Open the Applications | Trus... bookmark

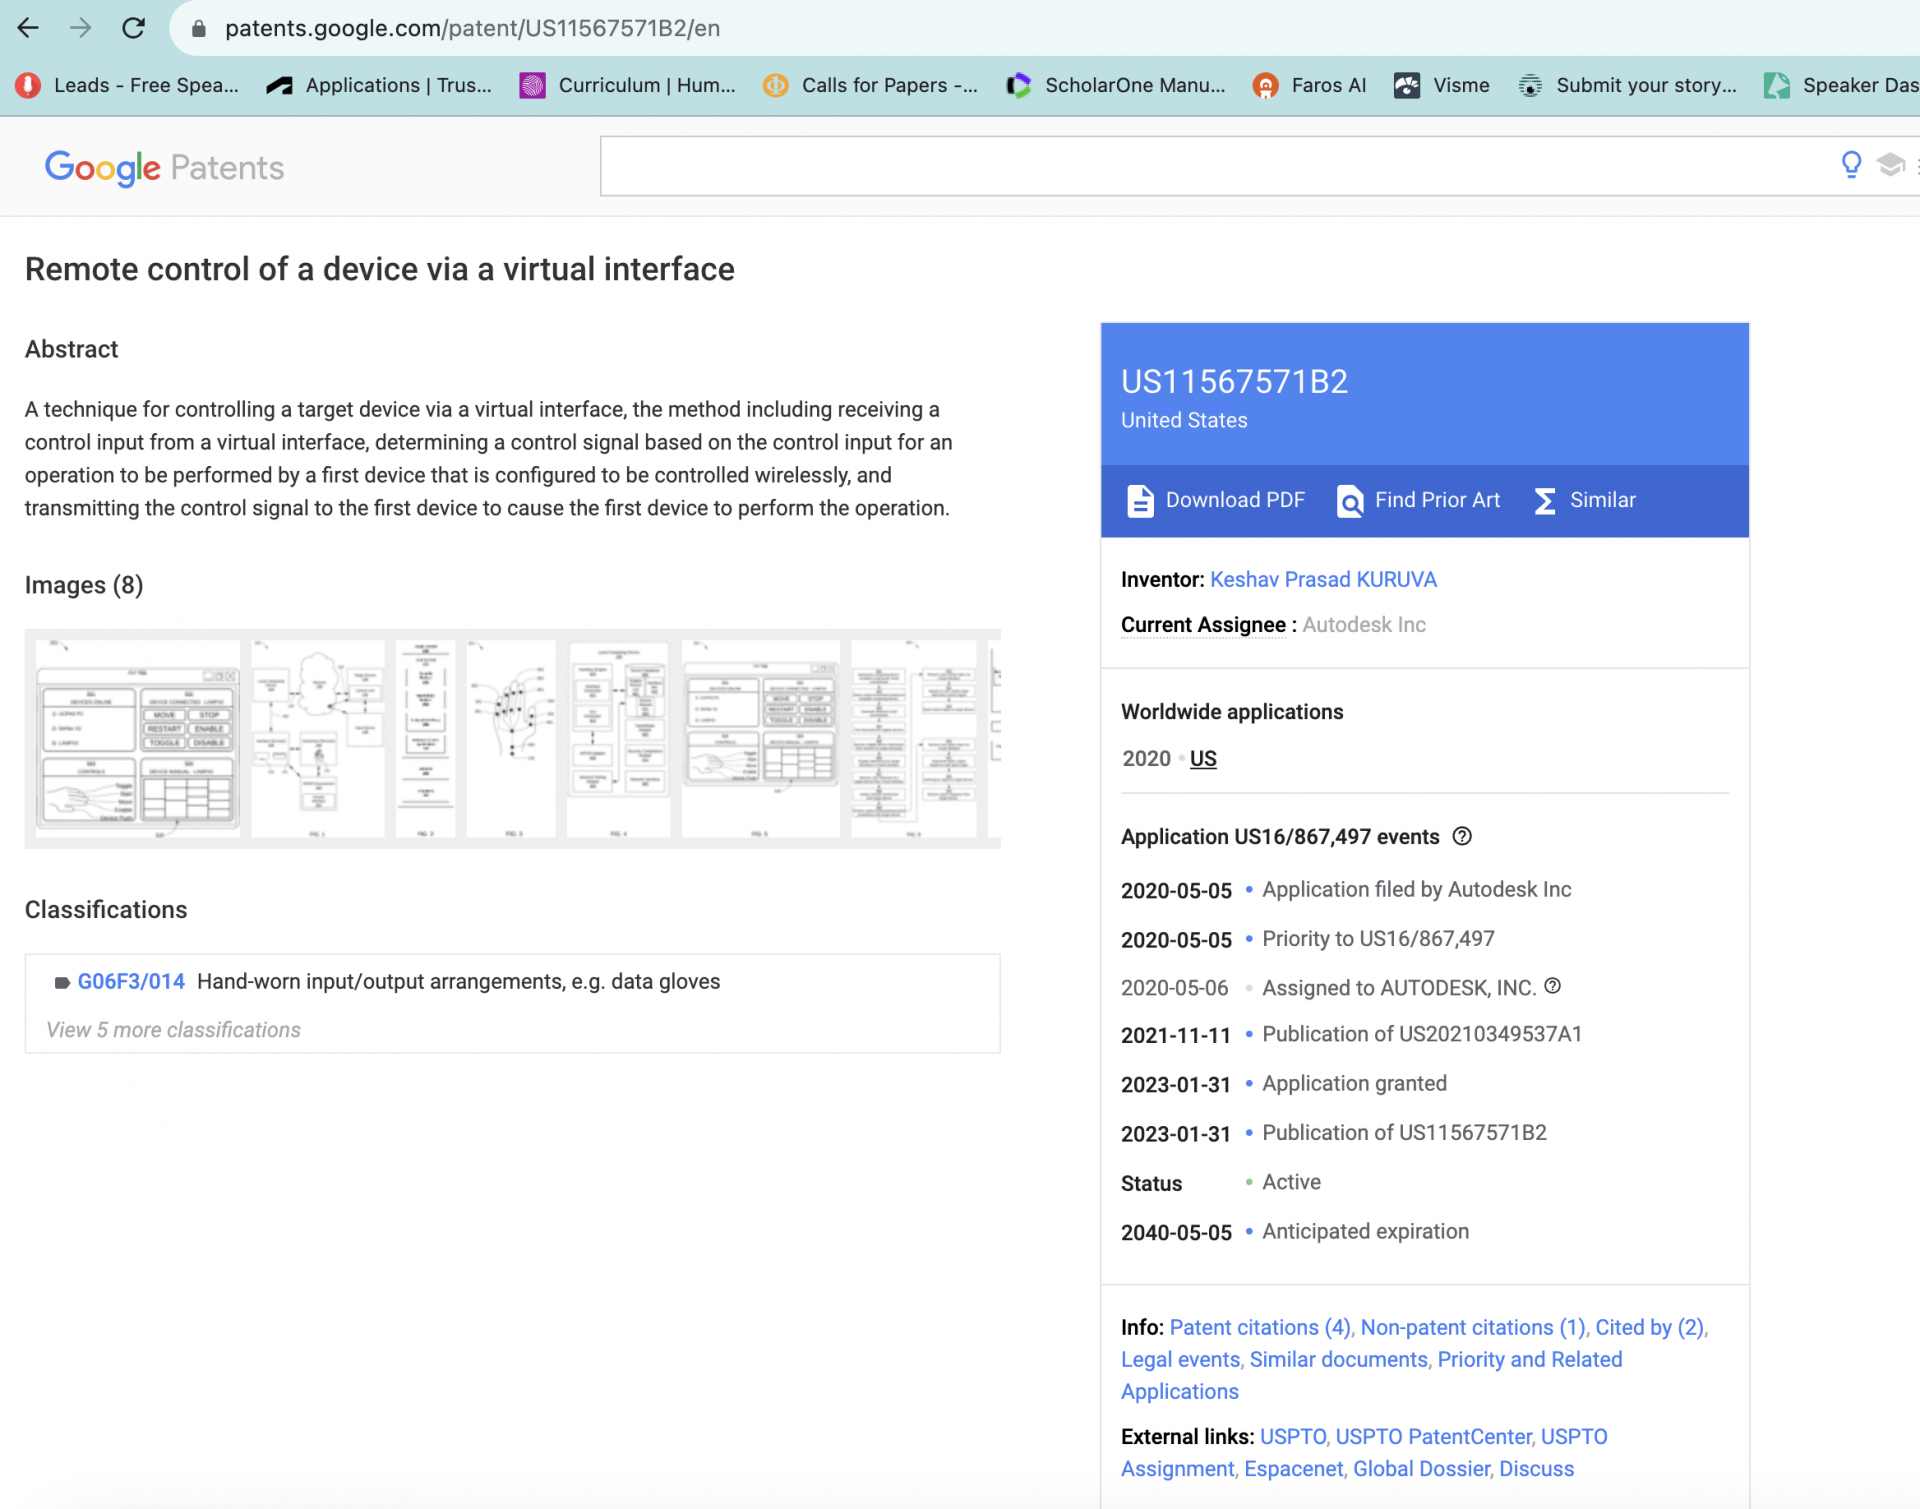tap(379, 85)
